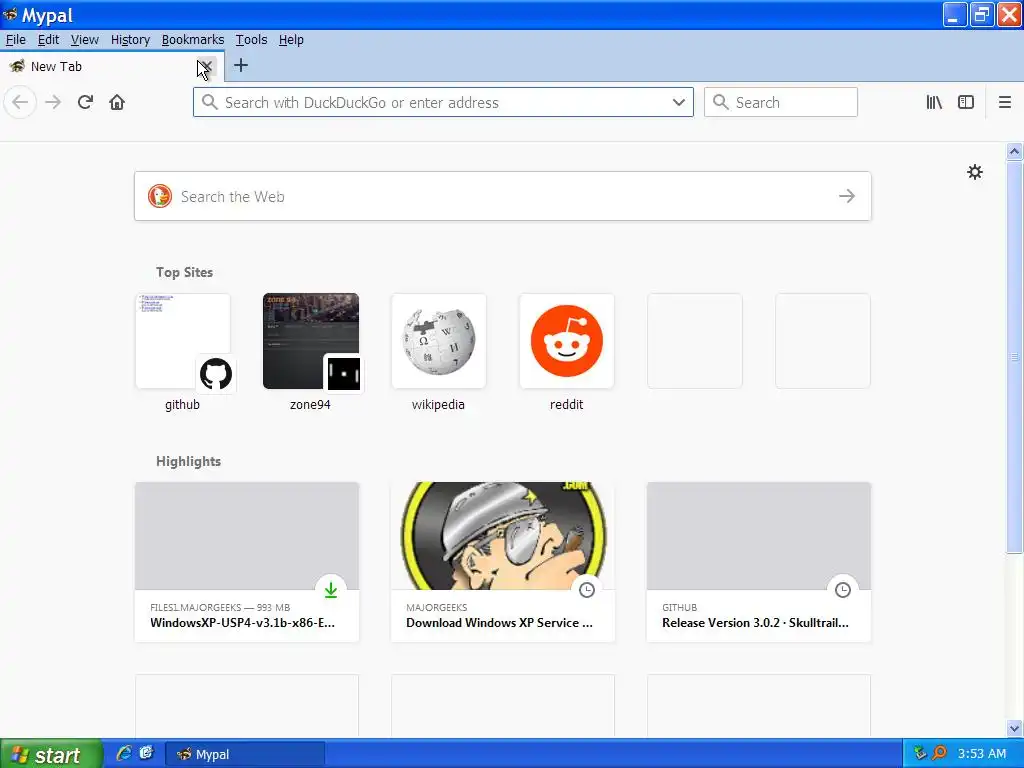The image size is (1024, 768).
Task: Open the Bookmarks menu
Action: tap(193, 40)
